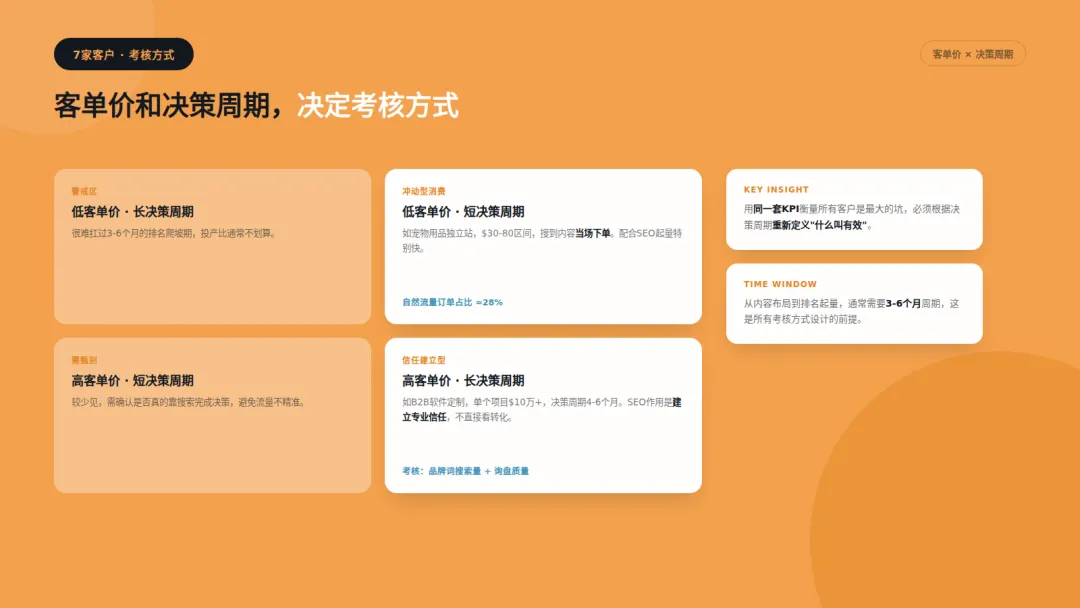
Task: Click text starting '较少见，需确认是否真的靠搜索'
Action: (x=189, y=402)
